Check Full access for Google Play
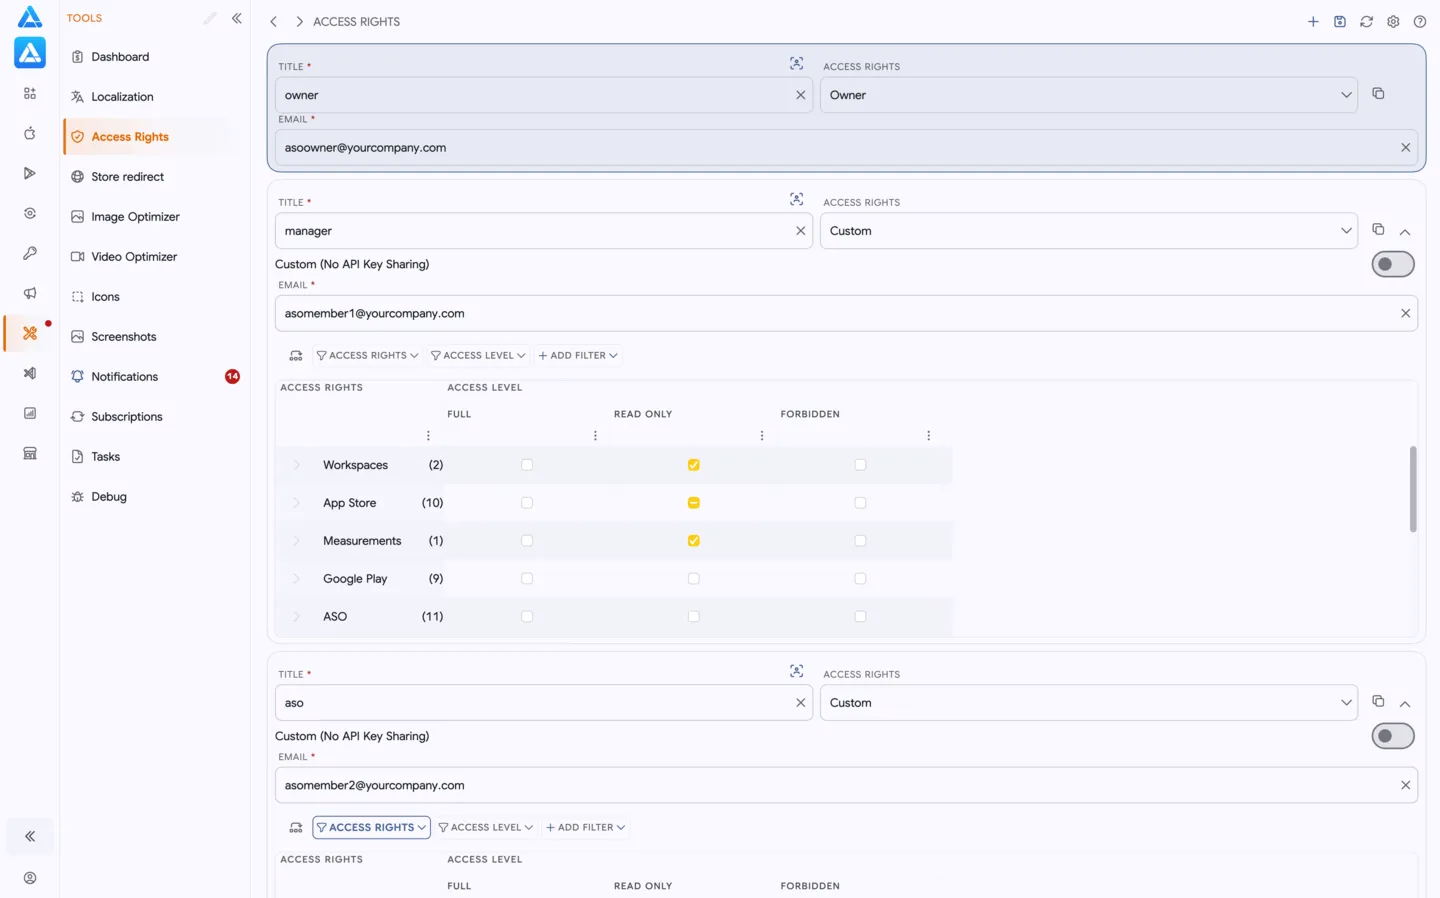Image resolution: width=1440 pixels, height=898 pixels. [527, 579]
